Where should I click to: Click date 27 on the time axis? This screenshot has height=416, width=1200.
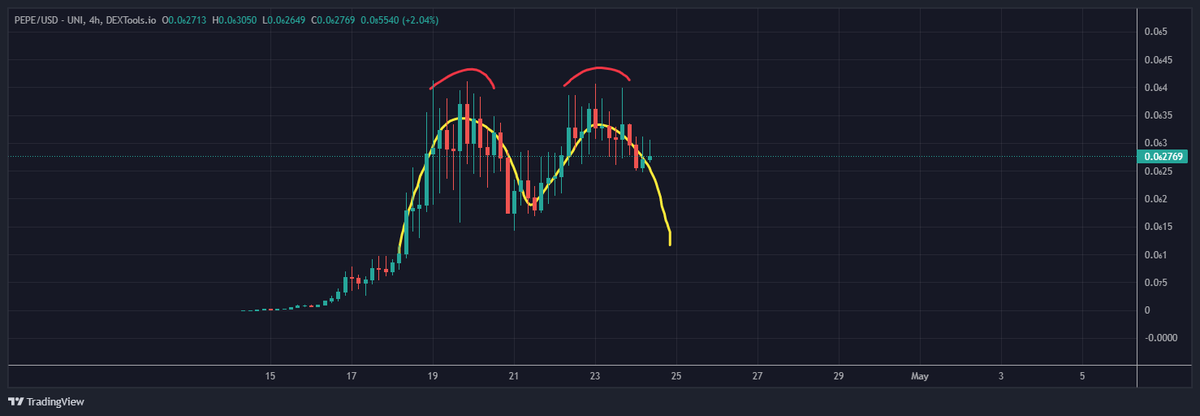[x=757, y=376]
